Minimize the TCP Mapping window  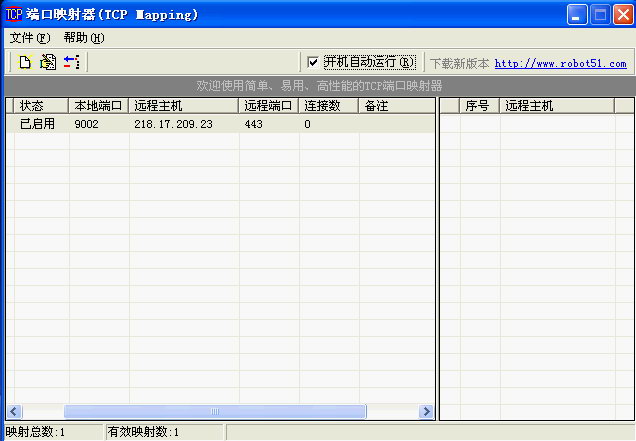[x=577, y=14]
